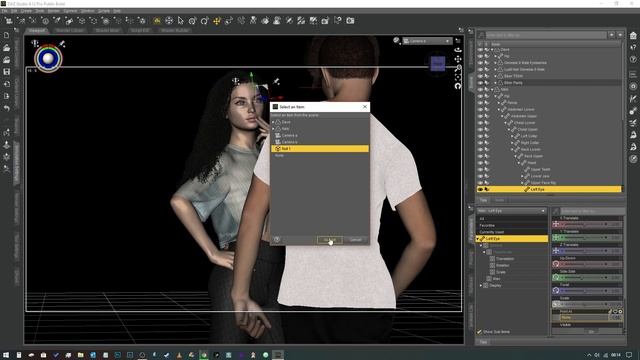Click the pan four-arrow viewport control
This screenshot has width=640, height=360.
coord(458,59)
